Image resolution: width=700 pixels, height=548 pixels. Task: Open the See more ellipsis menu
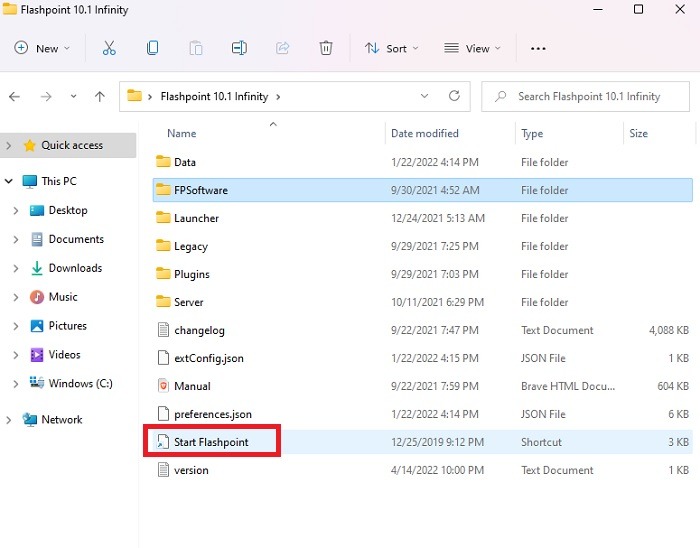point(538,48)
